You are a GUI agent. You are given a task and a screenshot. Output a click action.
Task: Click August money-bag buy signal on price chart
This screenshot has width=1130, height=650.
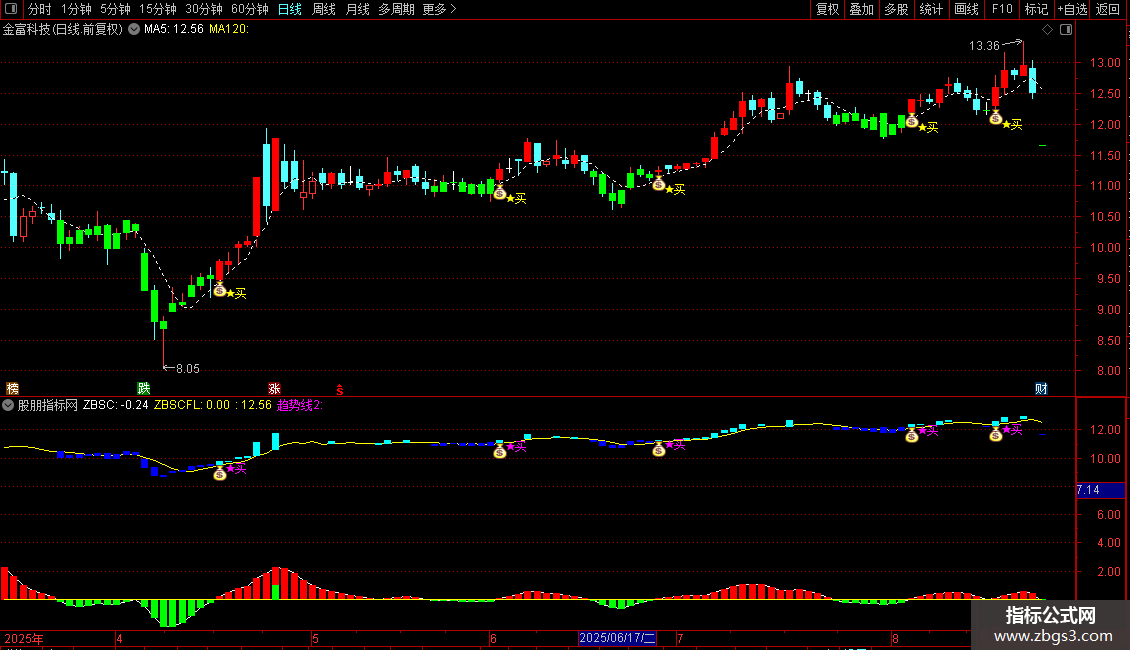tap(912, 121)
